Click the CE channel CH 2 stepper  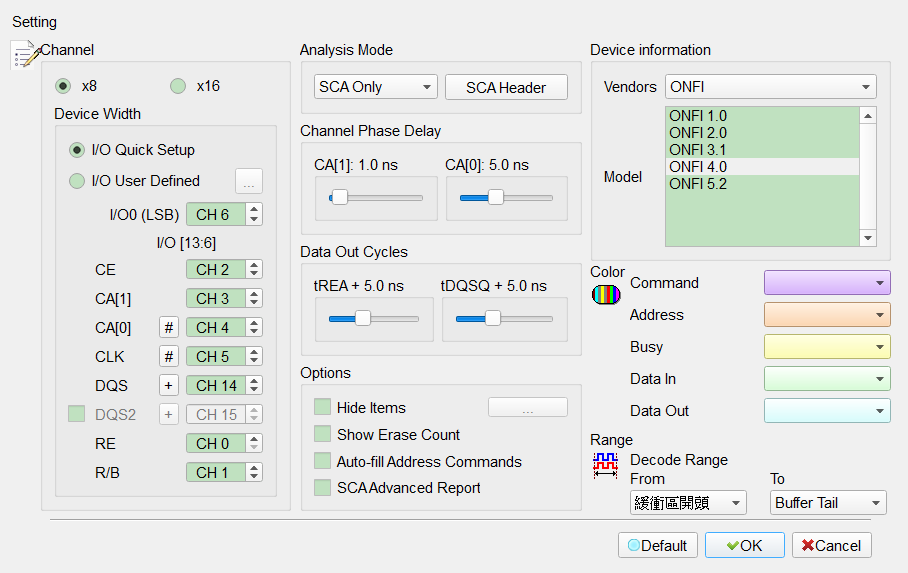(254, 269)
